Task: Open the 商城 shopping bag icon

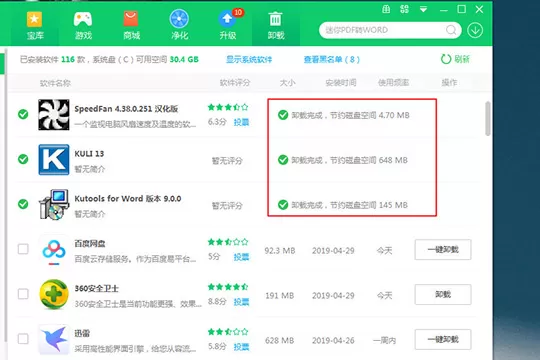Action: (131, 25)
